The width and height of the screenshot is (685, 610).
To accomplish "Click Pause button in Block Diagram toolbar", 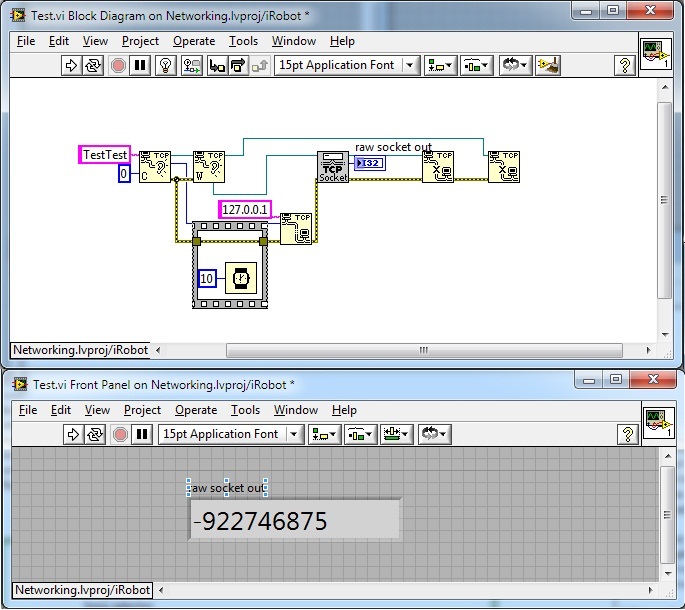I will click(140, 66).
